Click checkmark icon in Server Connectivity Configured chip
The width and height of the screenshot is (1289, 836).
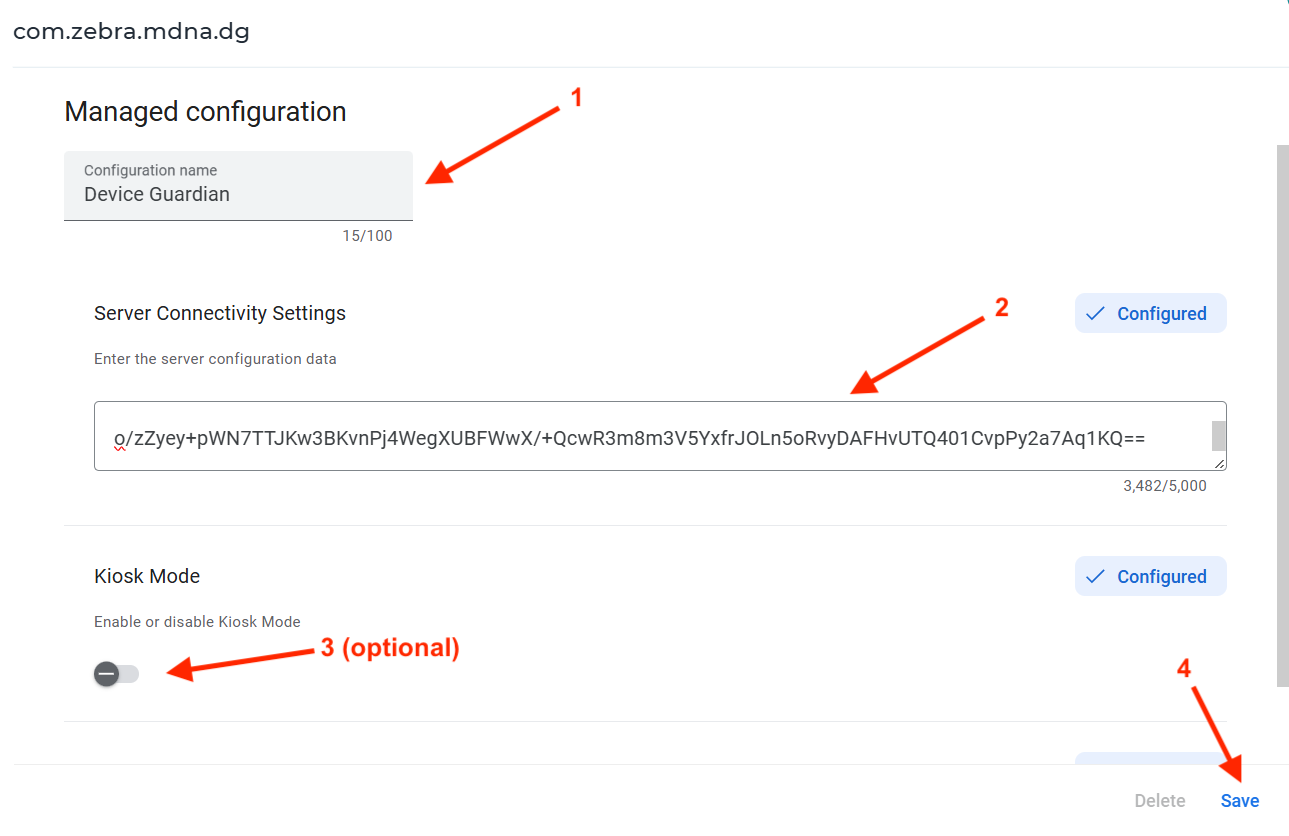click(1095, 314)
